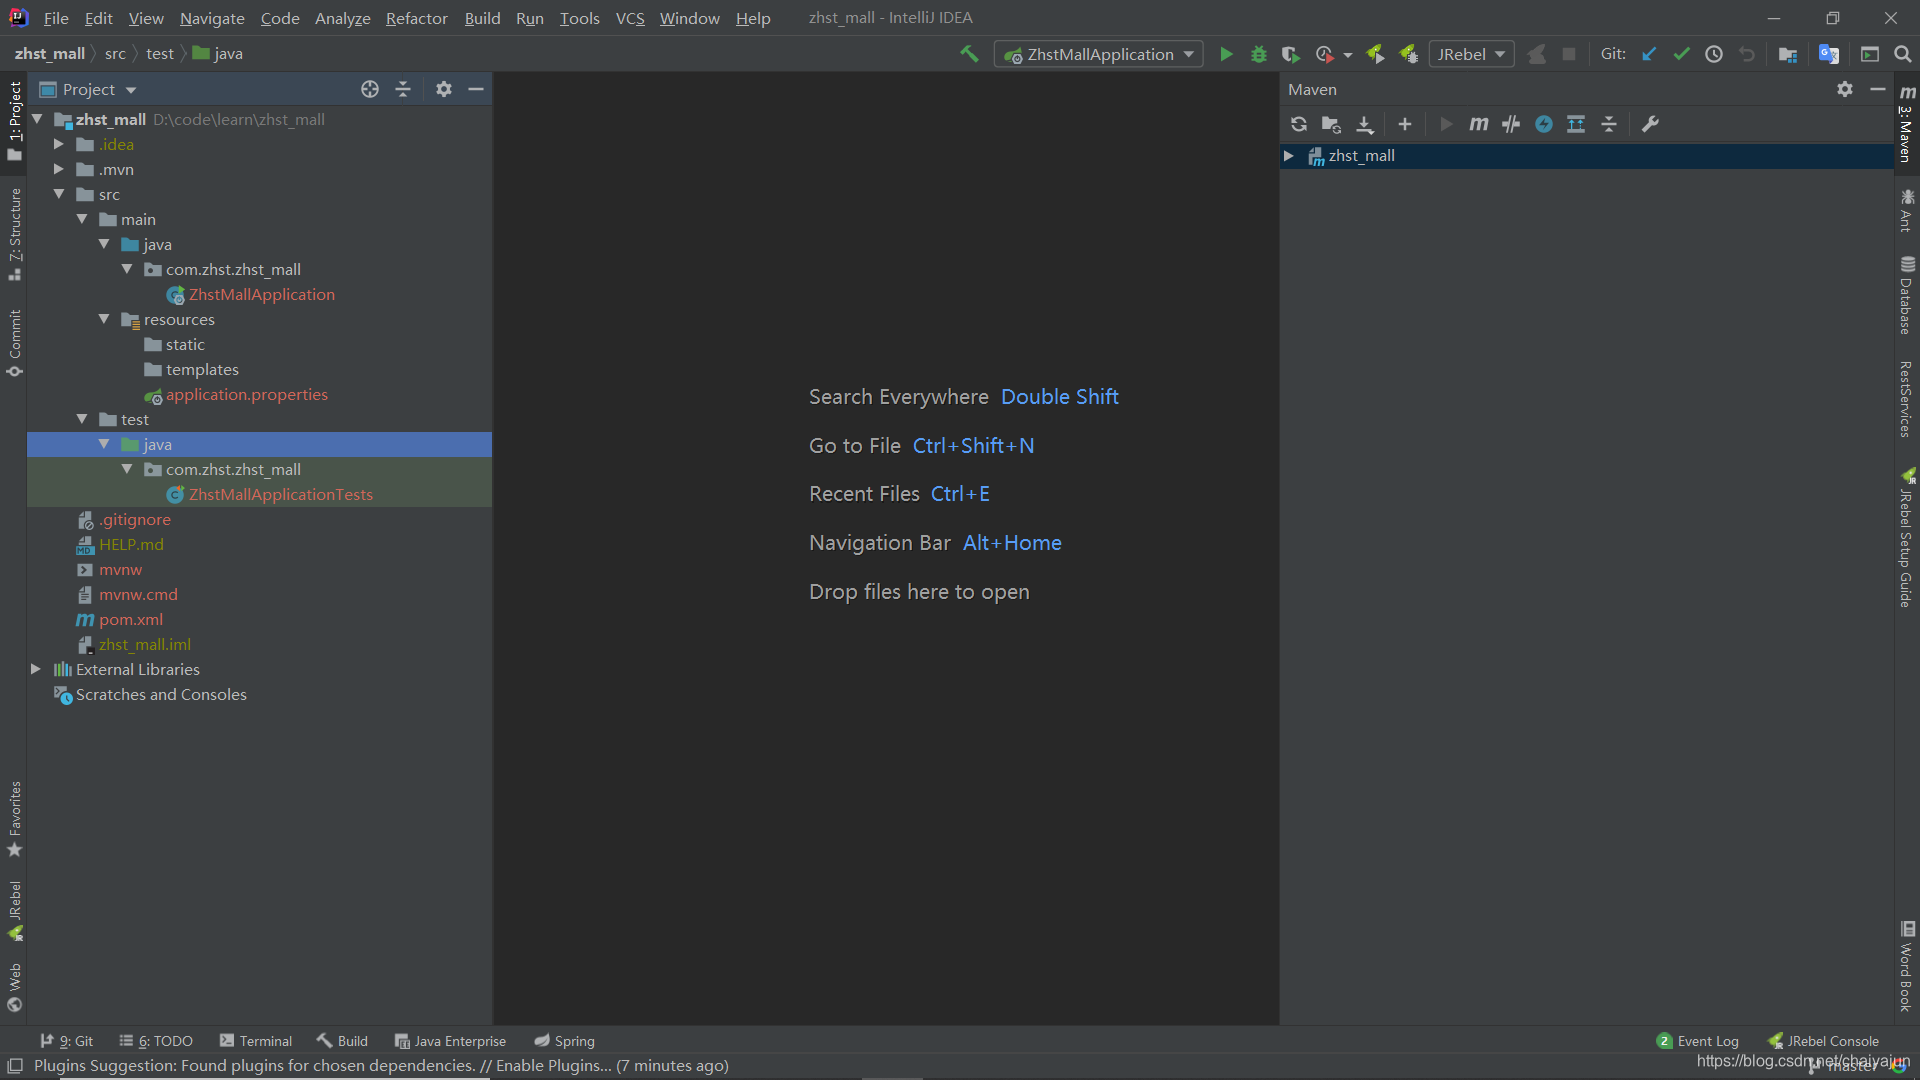1920x1080 pixels.
Task: Open Project Structure folder icon in toolbar
Action: [1788, 54]
